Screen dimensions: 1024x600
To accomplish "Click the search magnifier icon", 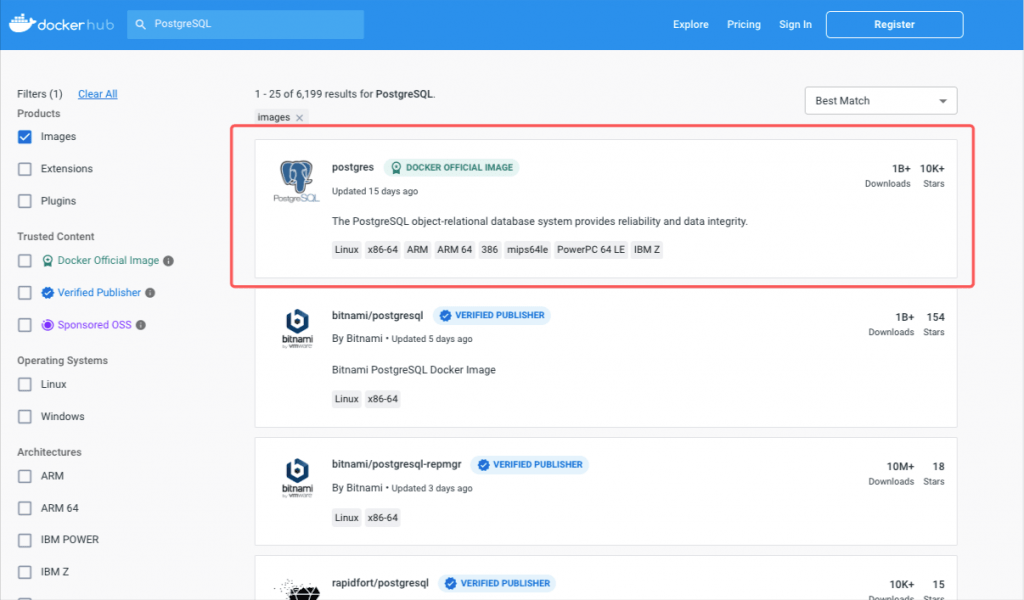I will [x=140, y=24].
